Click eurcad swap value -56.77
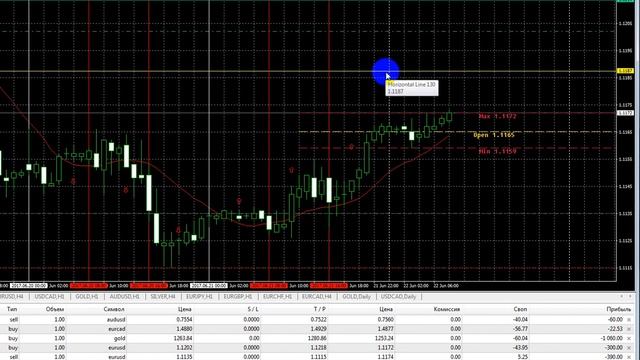Image resolution: width=640 pixels, height=360 pixels. coord(520,329)
